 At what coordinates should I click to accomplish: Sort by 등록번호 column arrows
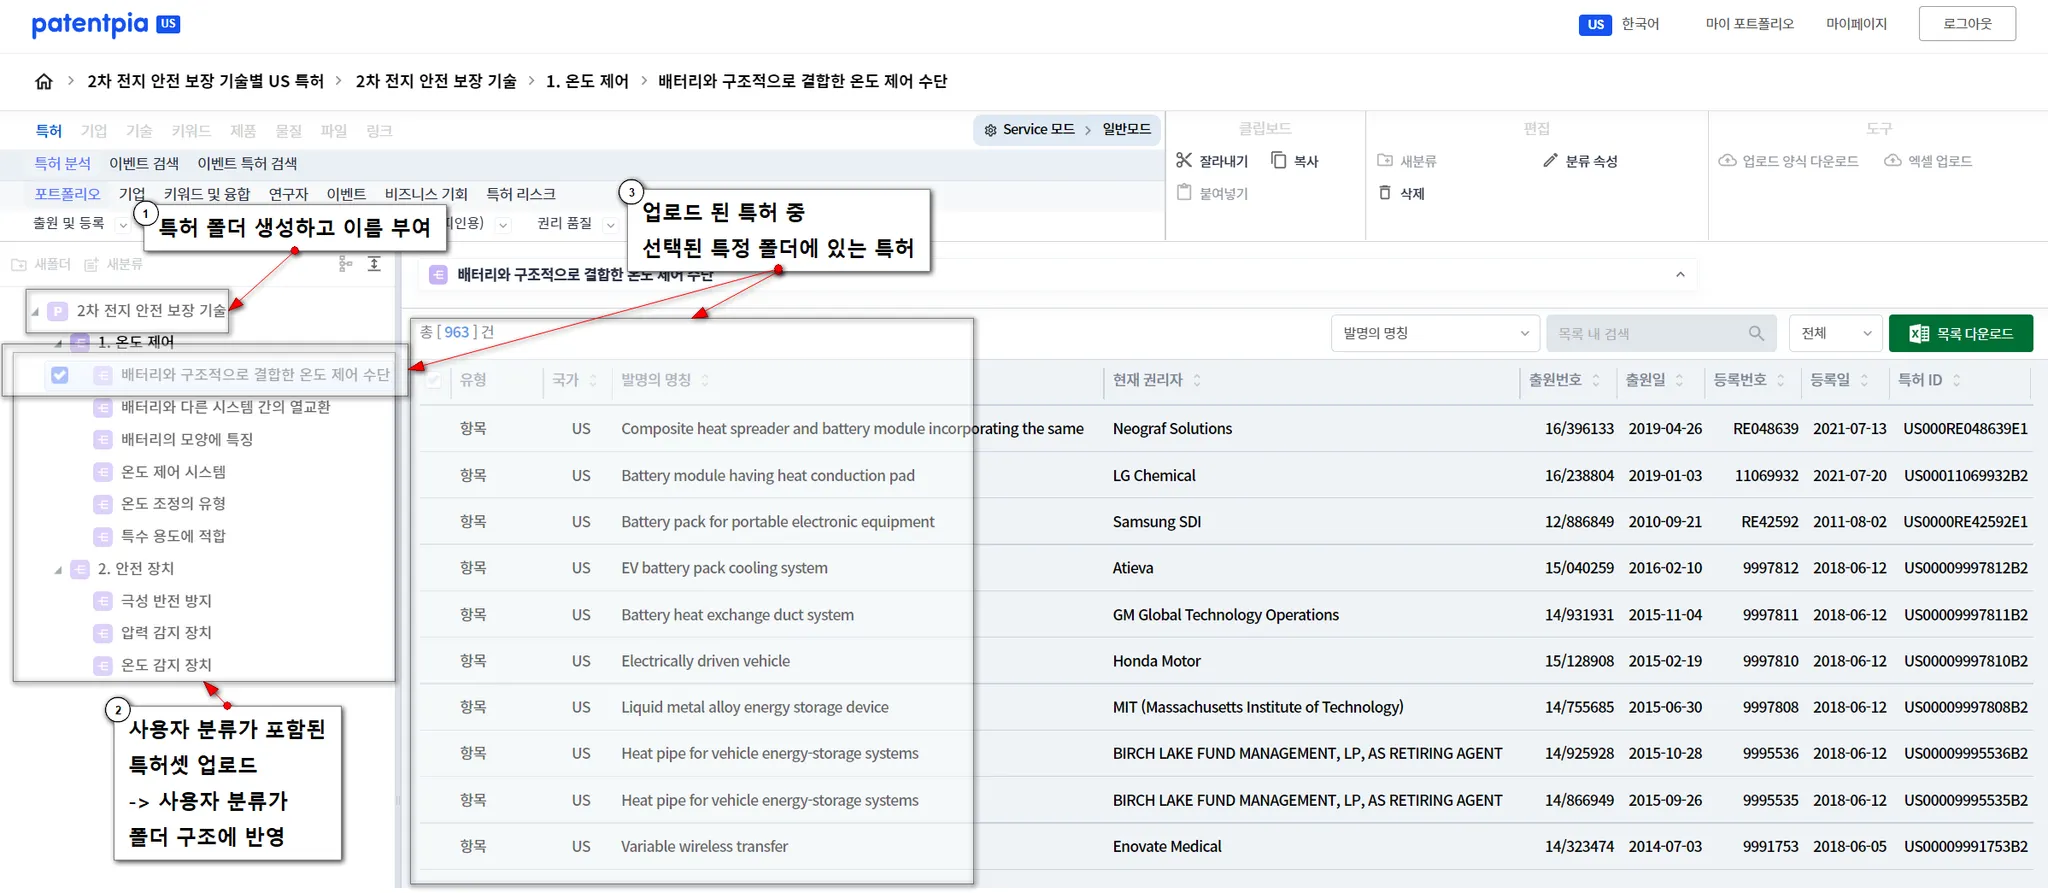1780,380
